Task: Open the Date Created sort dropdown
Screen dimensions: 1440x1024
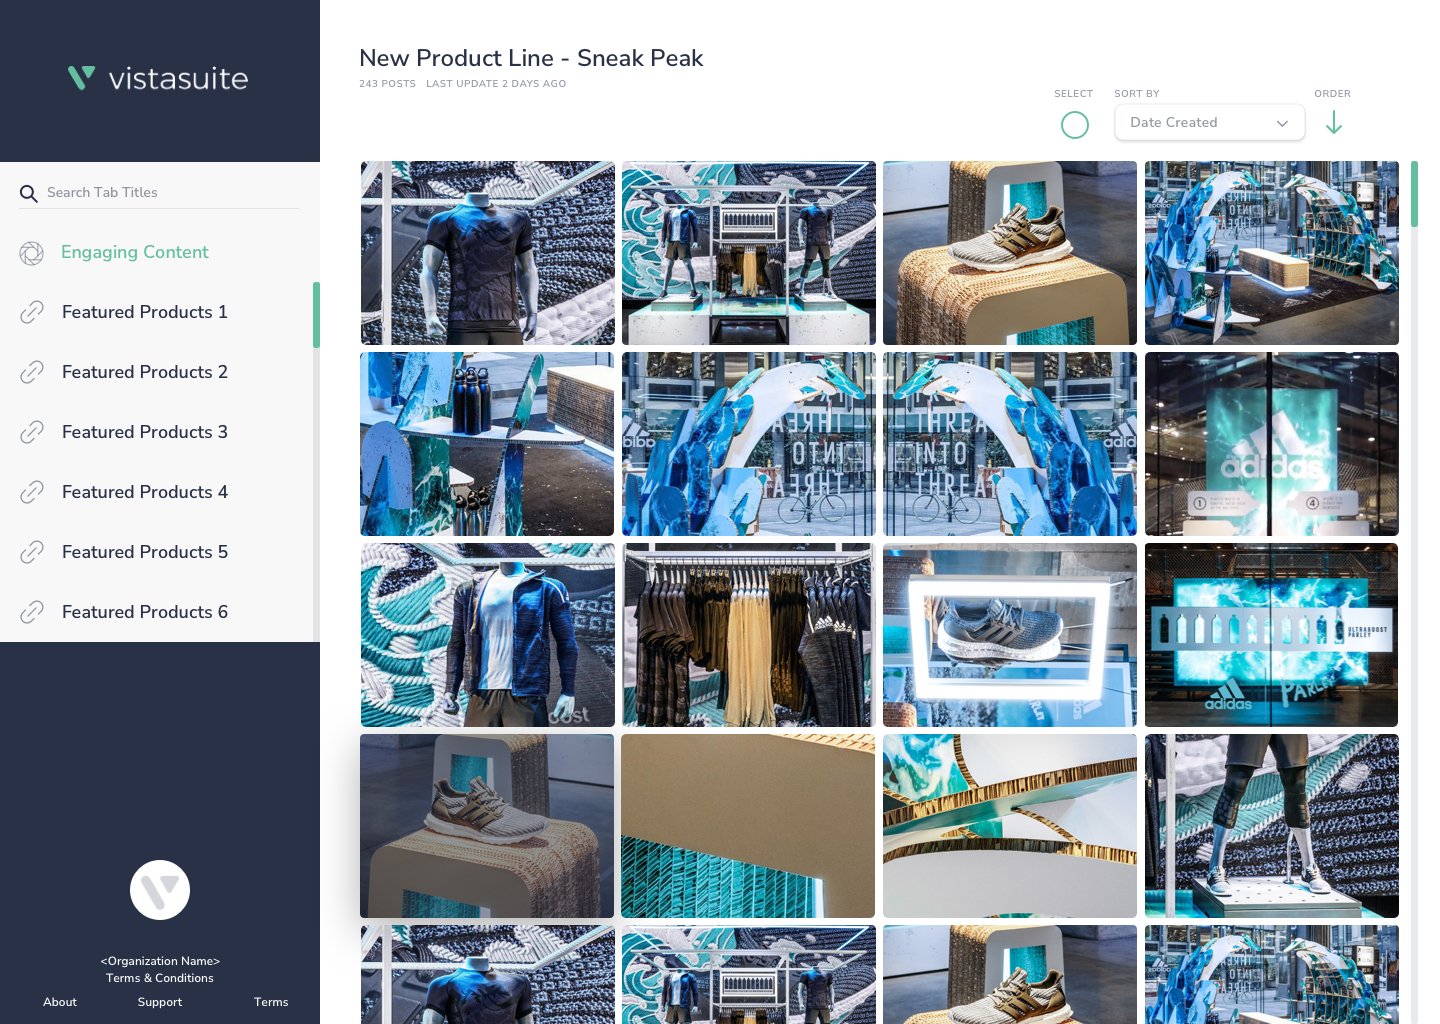Action: tap(1210, 122)
